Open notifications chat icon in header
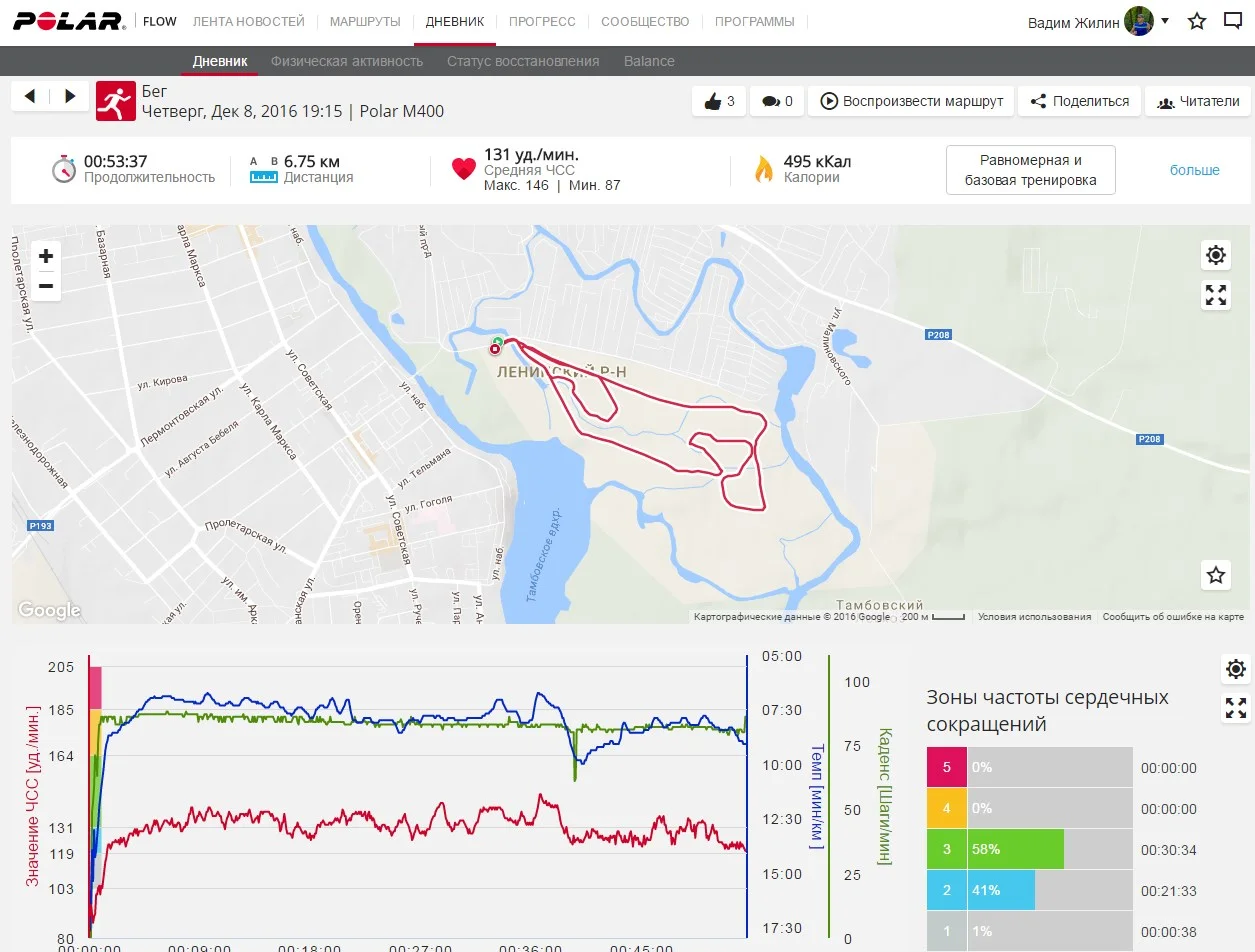 pyautogui.click(x=1233, y=21)
